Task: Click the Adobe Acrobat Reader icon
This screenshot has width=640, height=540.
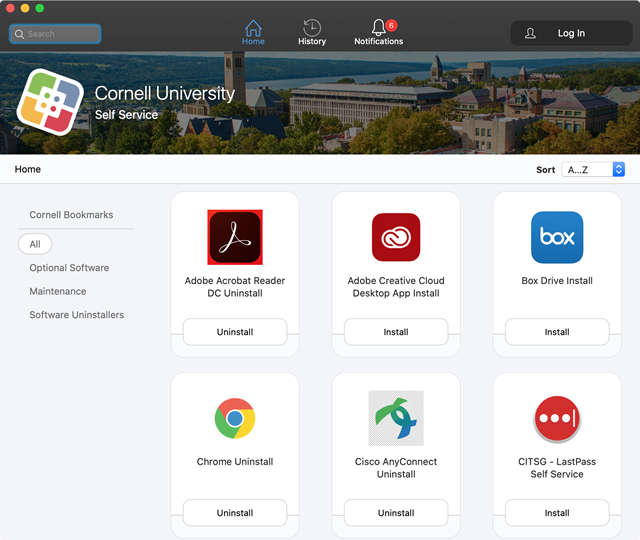Action: pyautogui.click(x=235, y=237)
